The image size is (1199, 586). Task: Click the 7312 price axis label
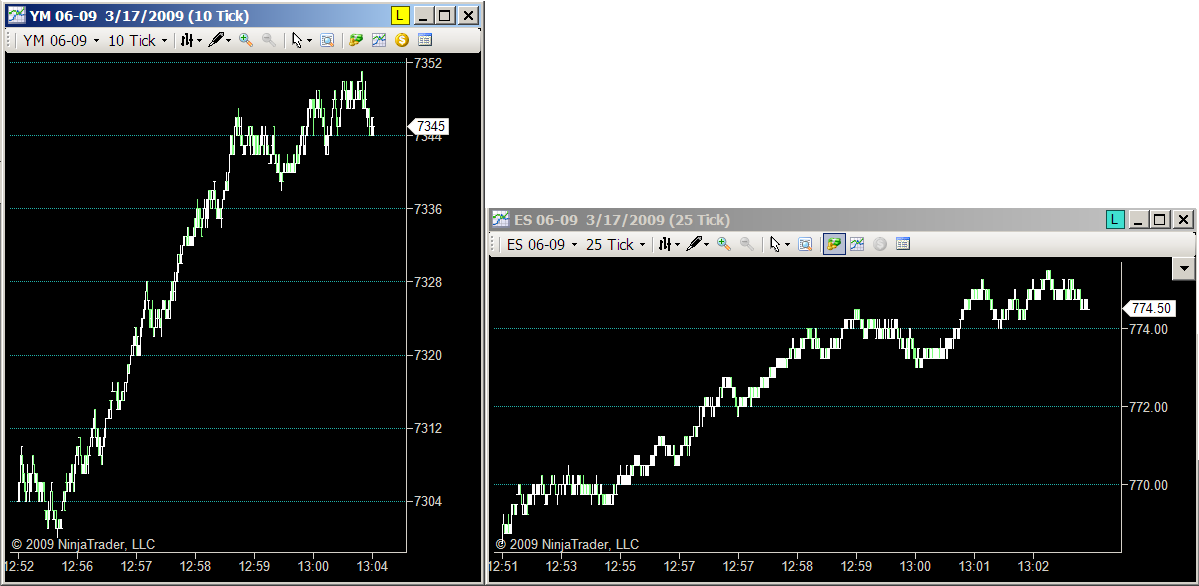point(427,428)
